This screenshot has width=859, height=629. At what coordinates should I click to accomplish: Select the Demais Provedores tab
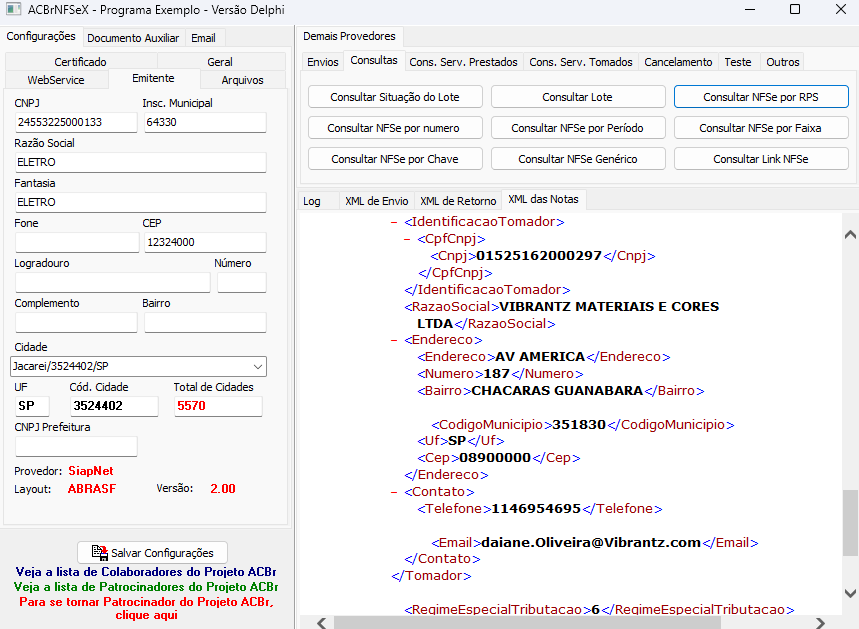(350, 36)
